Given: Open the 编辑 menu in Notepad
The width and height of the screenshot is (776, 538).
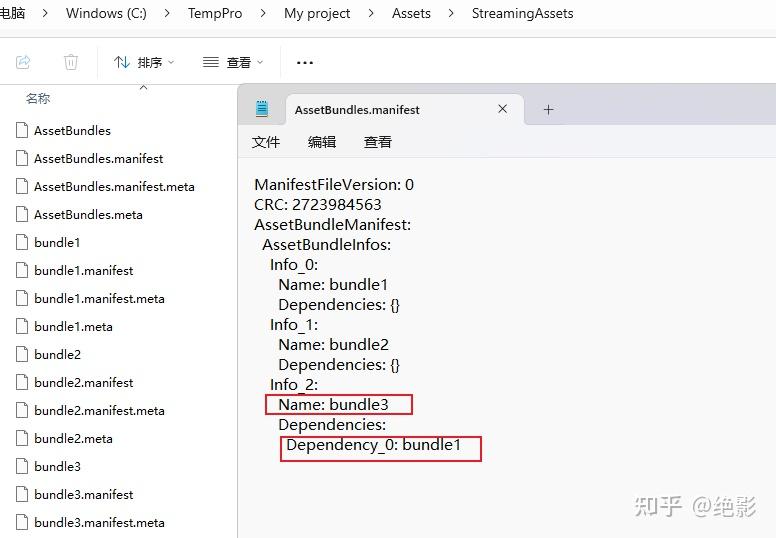Looking at the screenshot, I should coord(322,142).
